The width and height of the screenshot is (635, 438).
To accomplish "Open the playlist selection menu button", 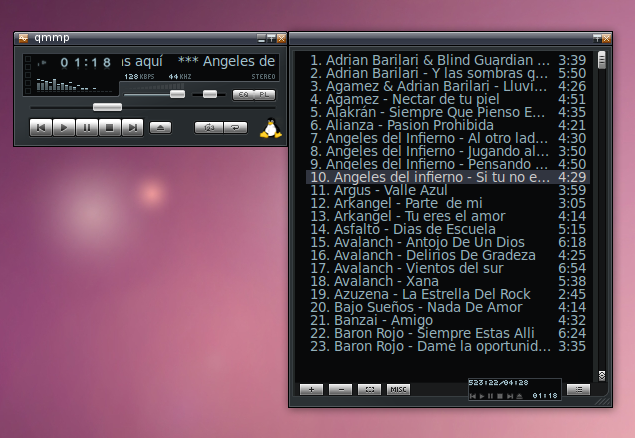I will (x=370, y=389).
